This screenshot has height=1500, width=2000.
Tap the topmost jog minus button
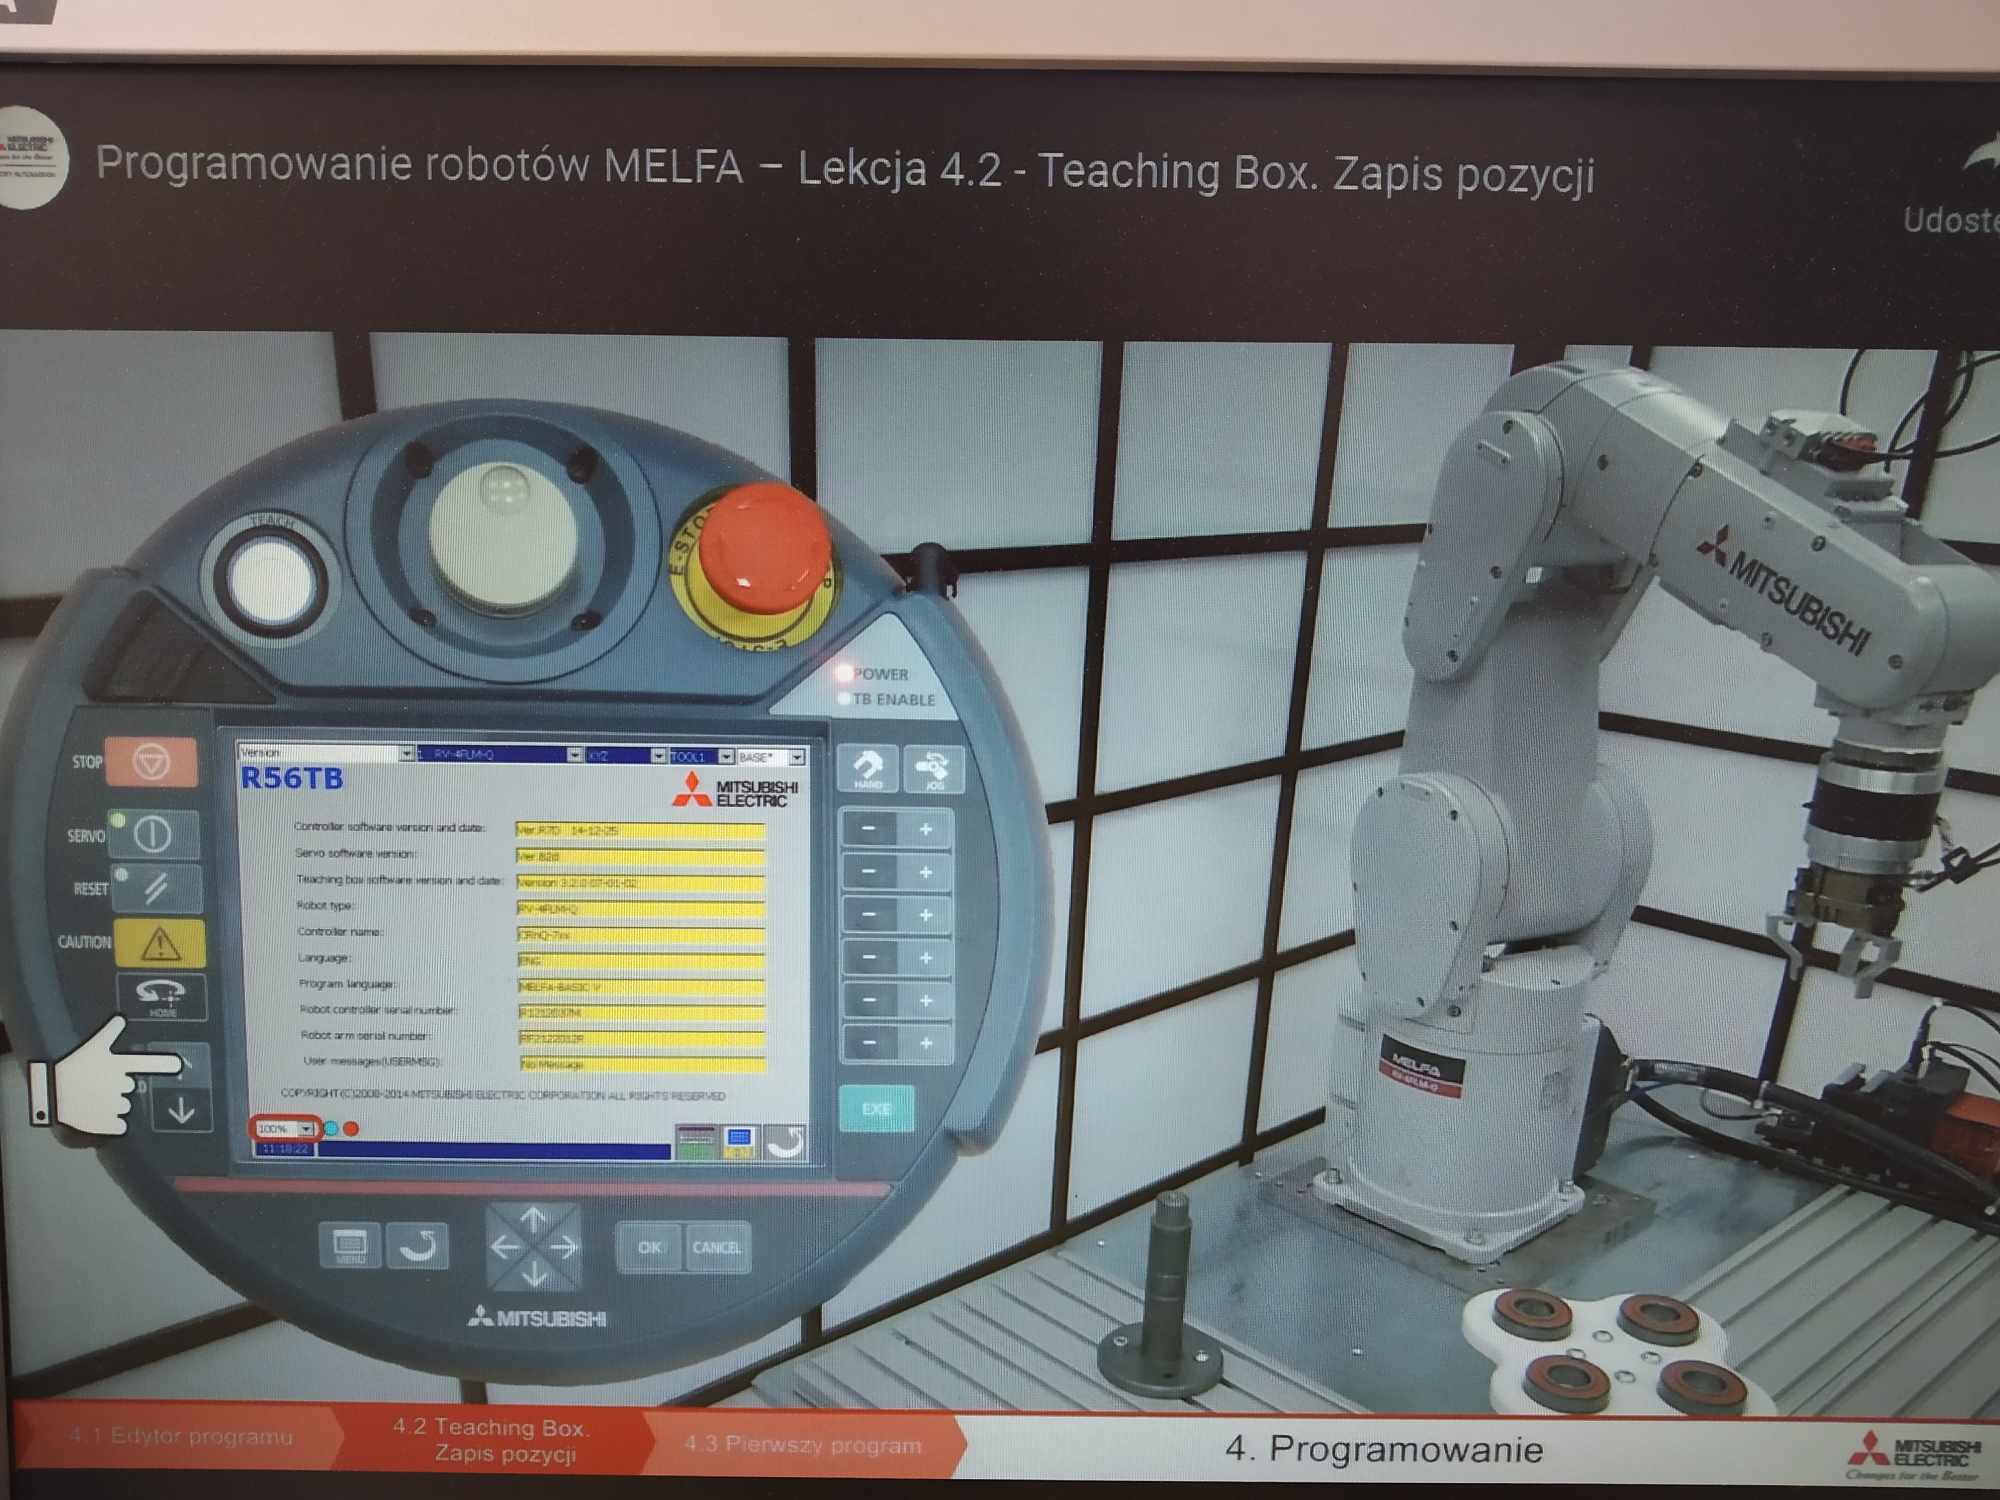coord(868,829)
